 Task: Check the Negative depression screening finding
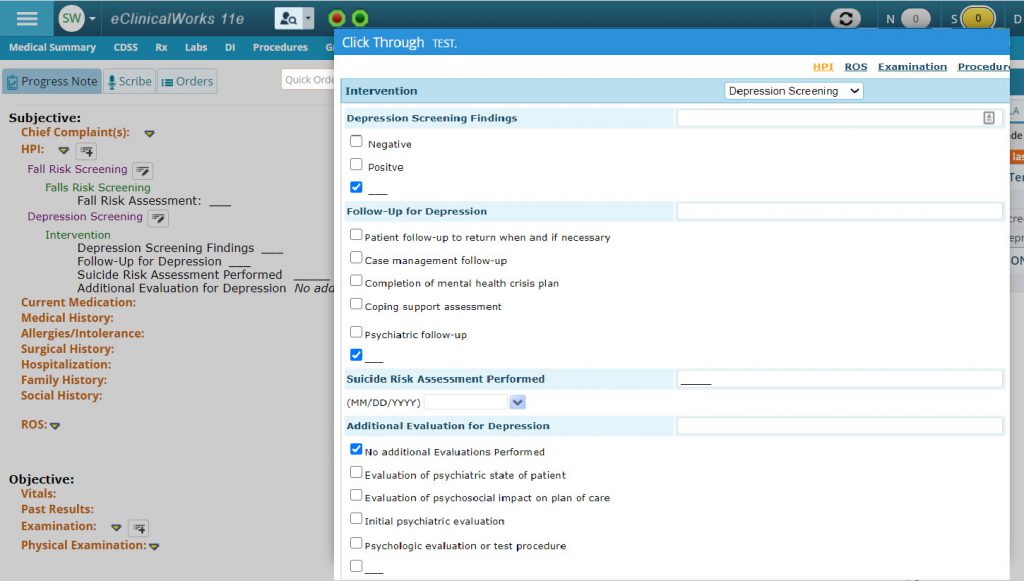click(x=355, y=142)
